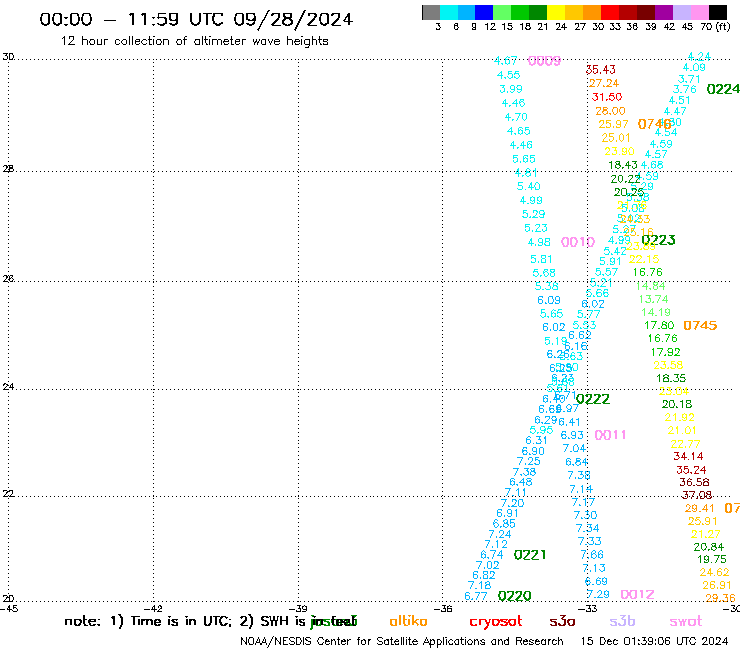Click the wave height value "3.71"
This screenshot has width=740, height=650.
[x=690, y=79]
